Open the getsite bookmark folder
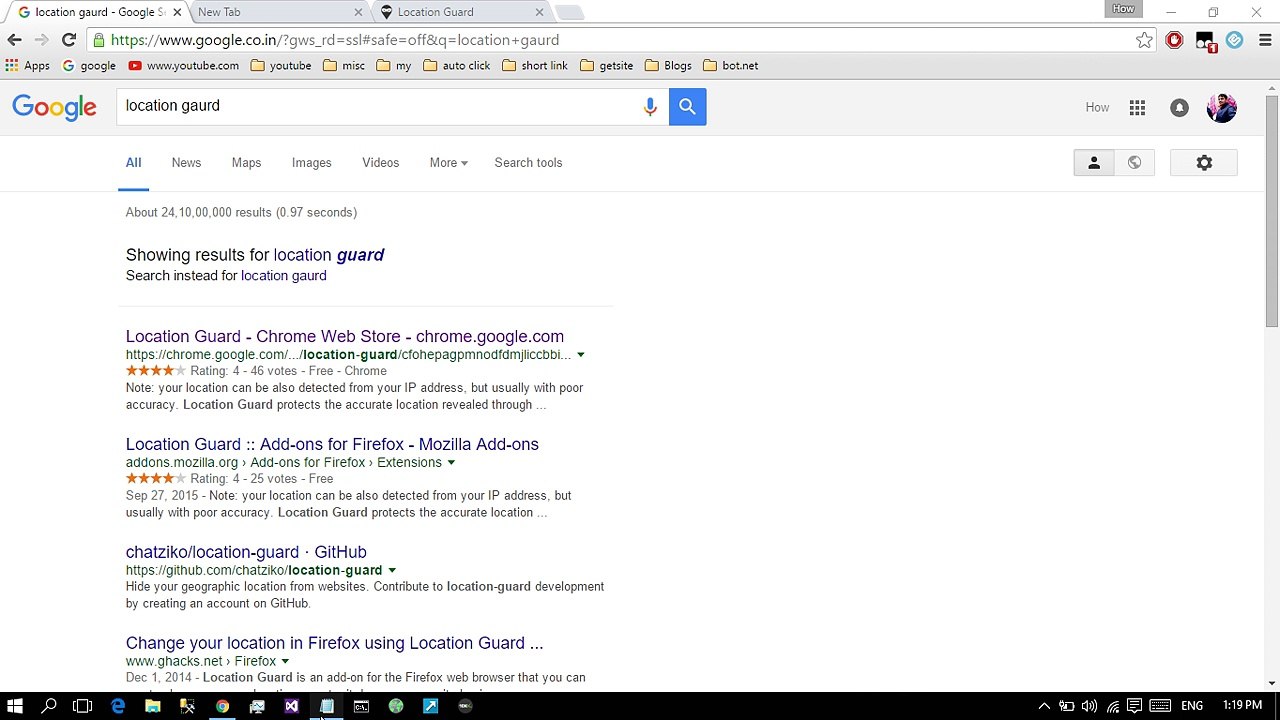 click(x=607, y=66)
